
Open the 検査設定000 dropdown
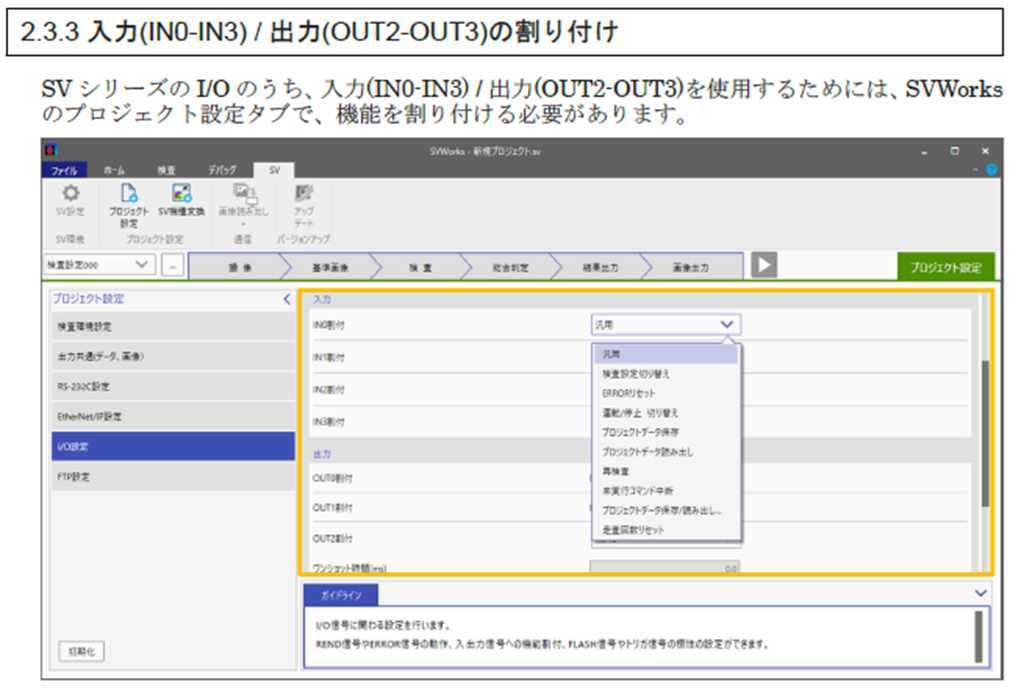pos(99,265)
